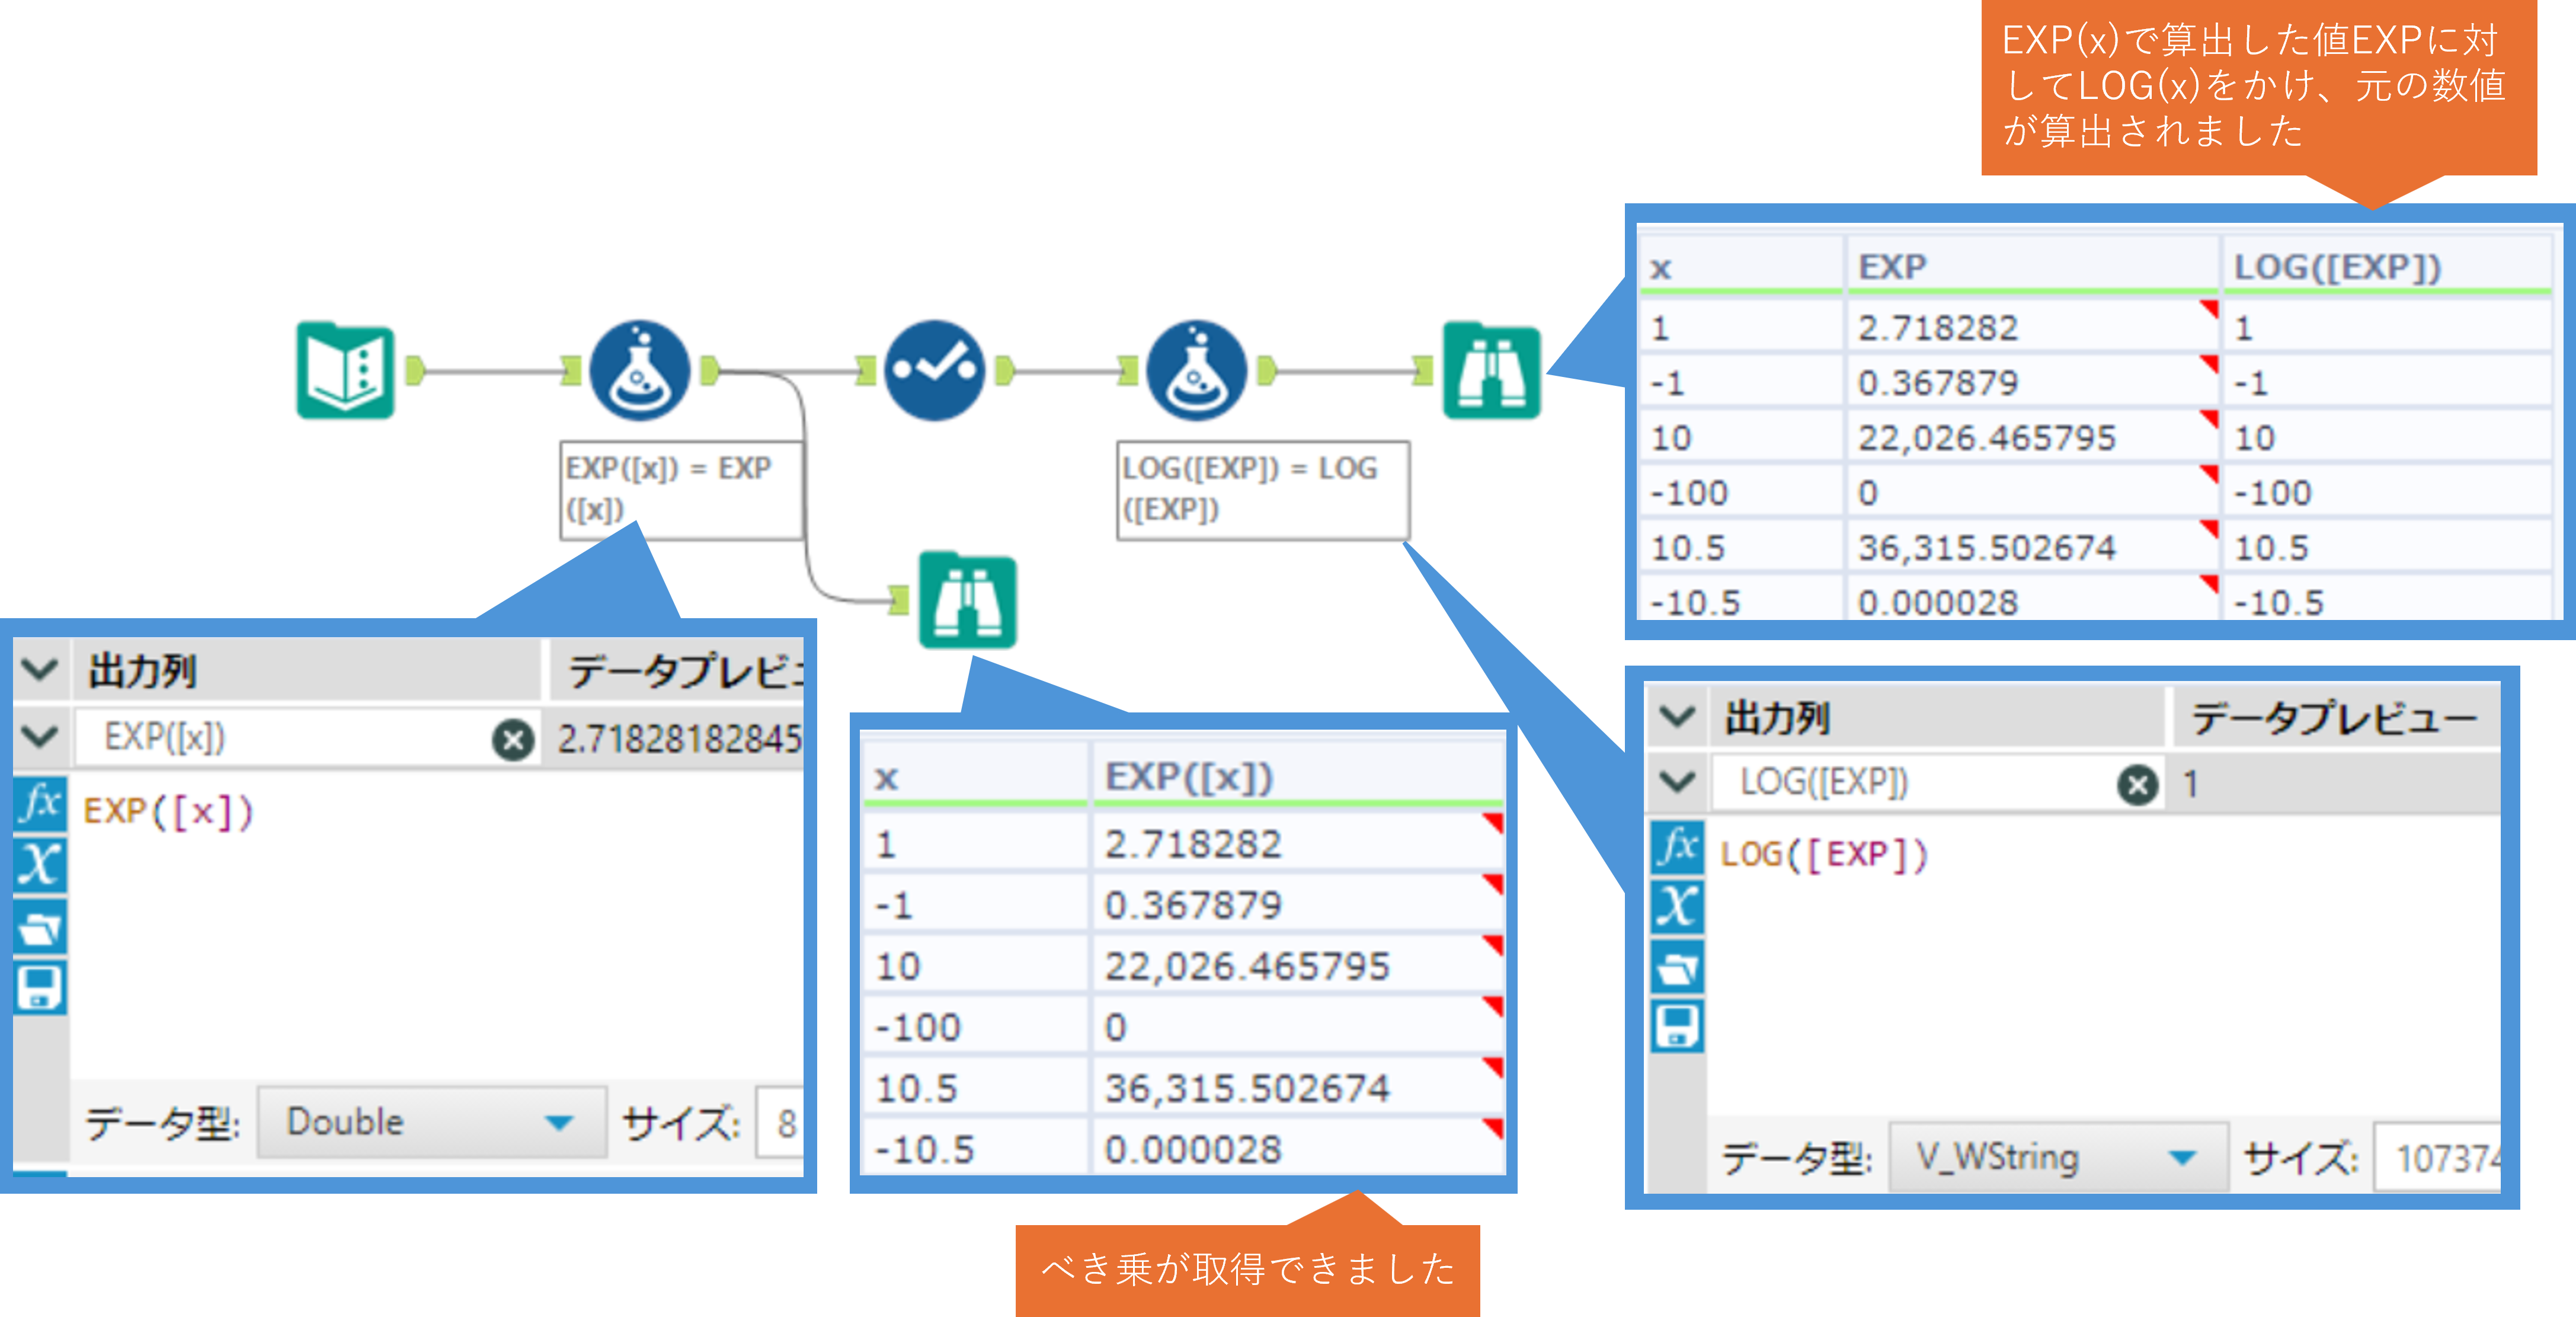
Task: Open saved expressions folder in EXP panel
Action: [40, 928]
